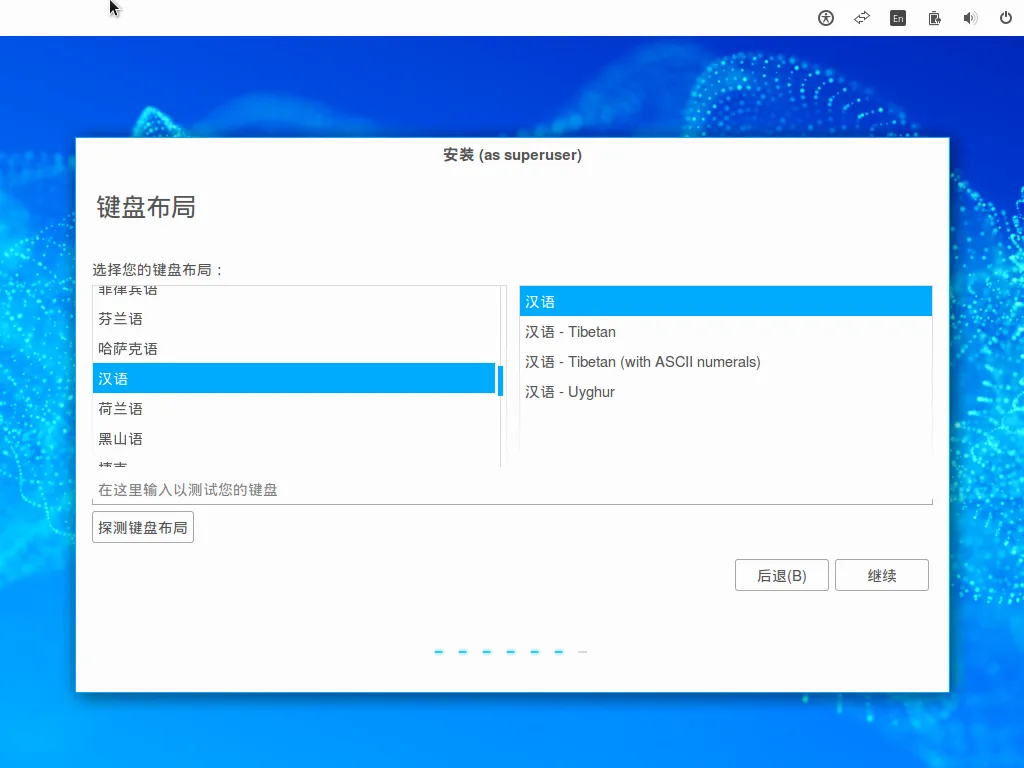Select 荷兰语 from the layout list
Screen dimensions: 1024x768
click(120, 409)
